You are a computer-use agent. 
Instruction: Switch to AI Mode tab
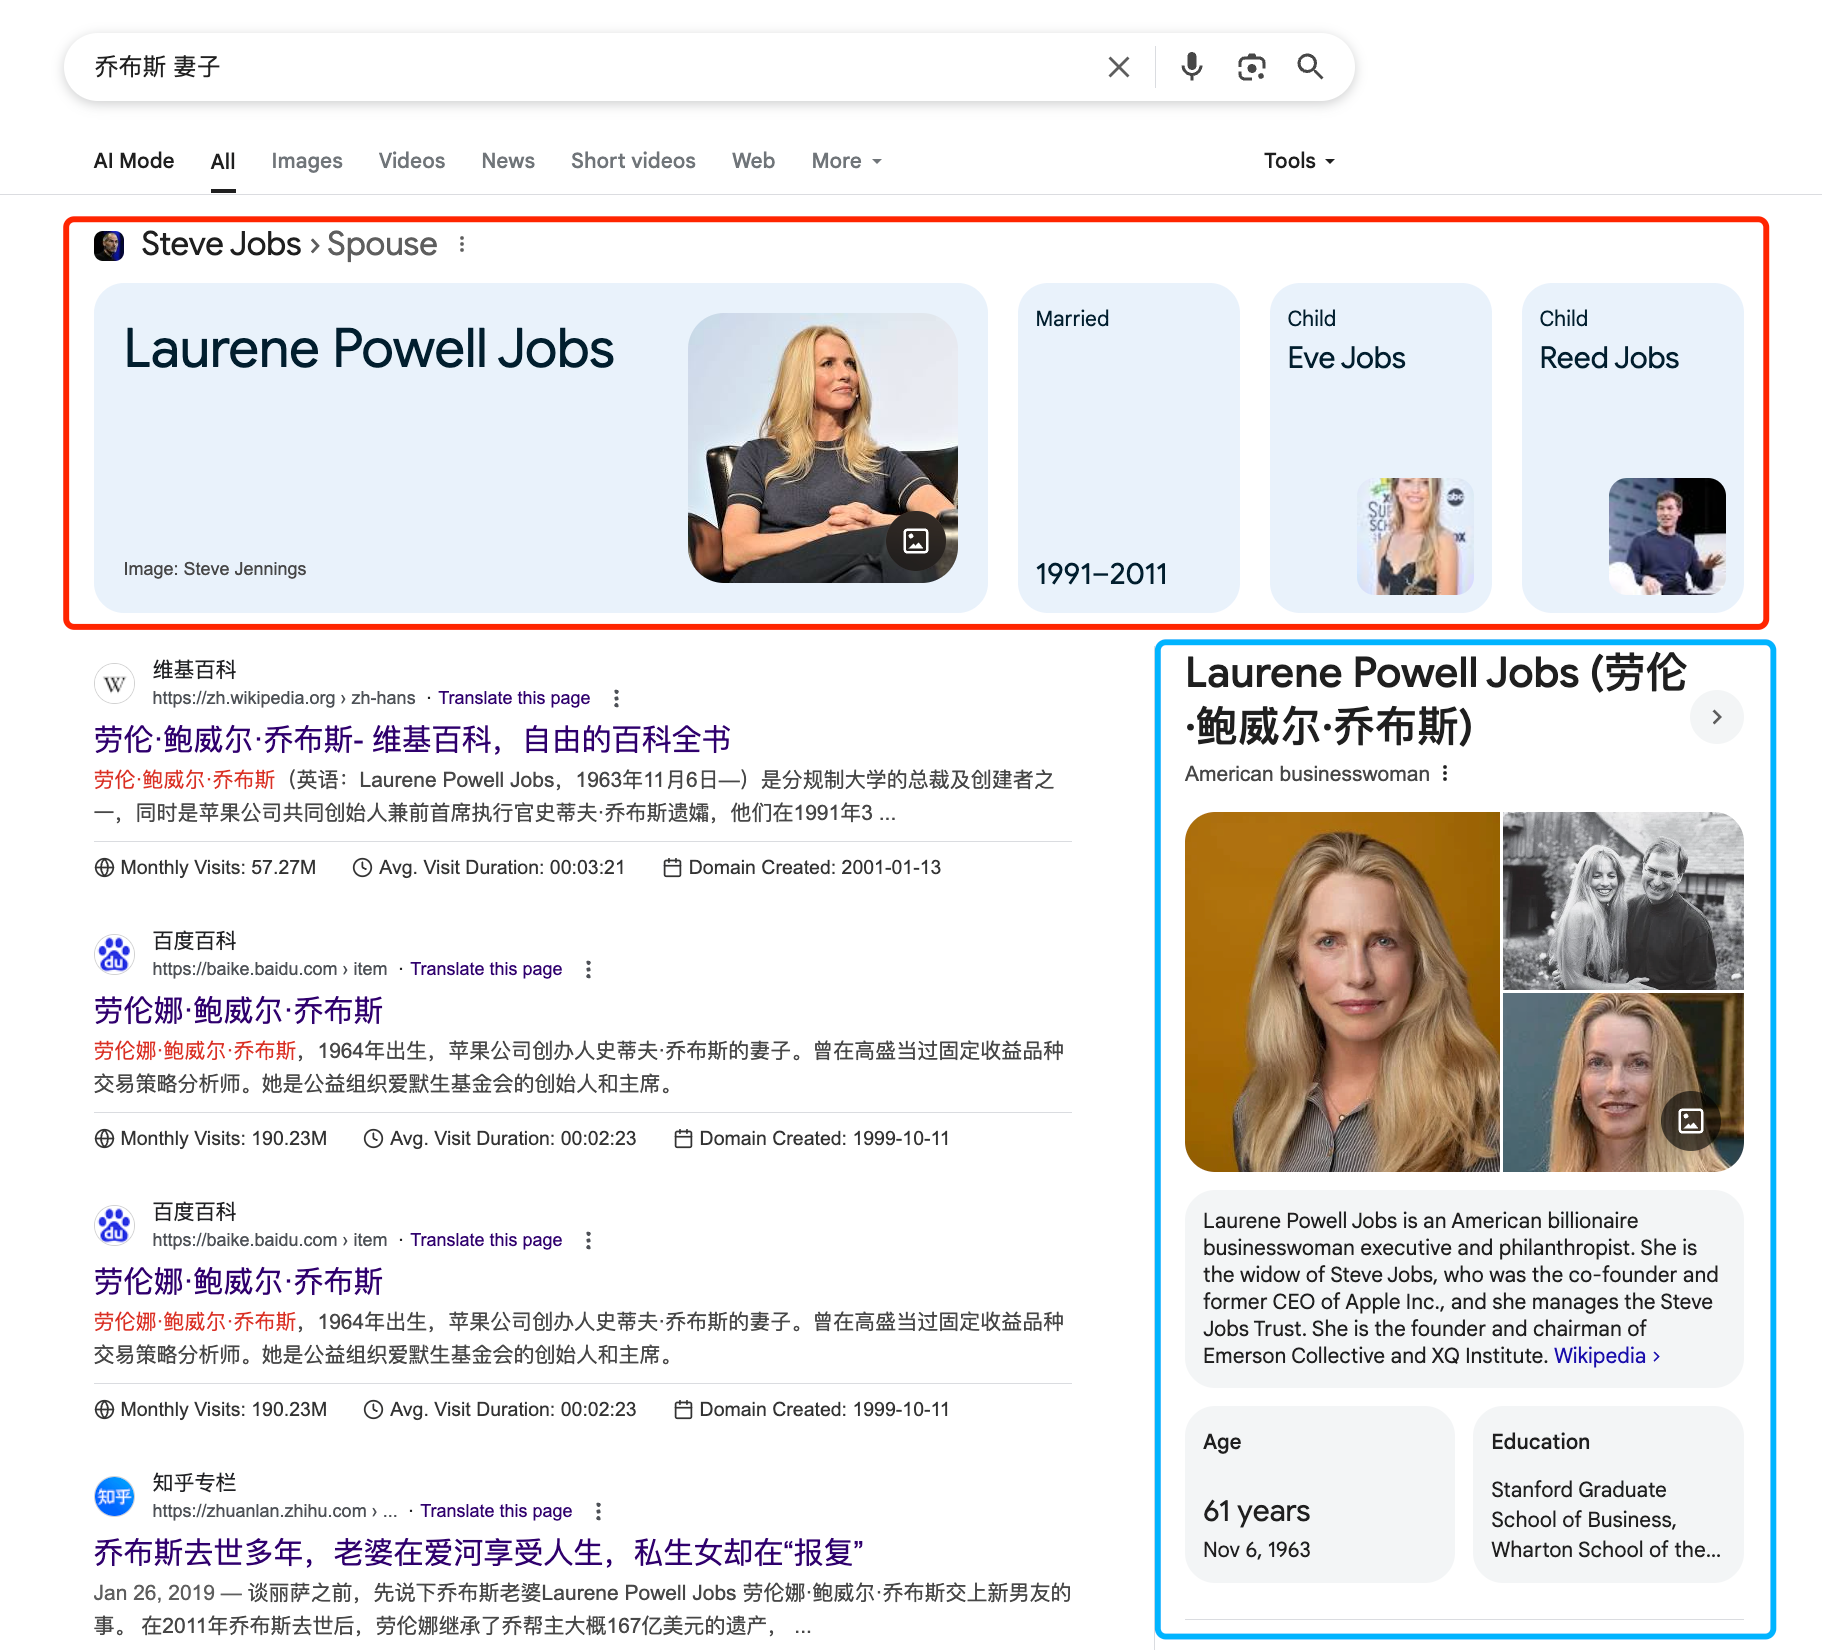134,161
